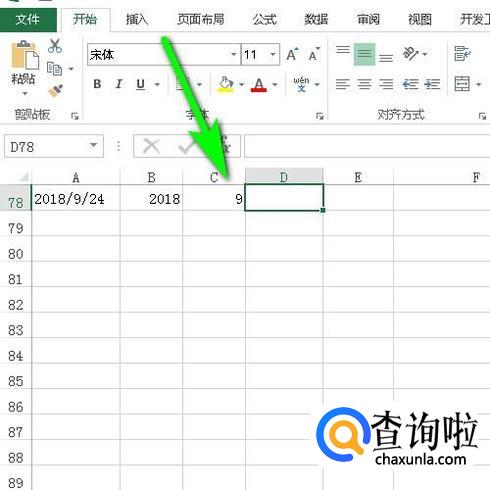Toggle Italic formatting
Viewport: 490px width, 490px height.
[x=119, y=84]
